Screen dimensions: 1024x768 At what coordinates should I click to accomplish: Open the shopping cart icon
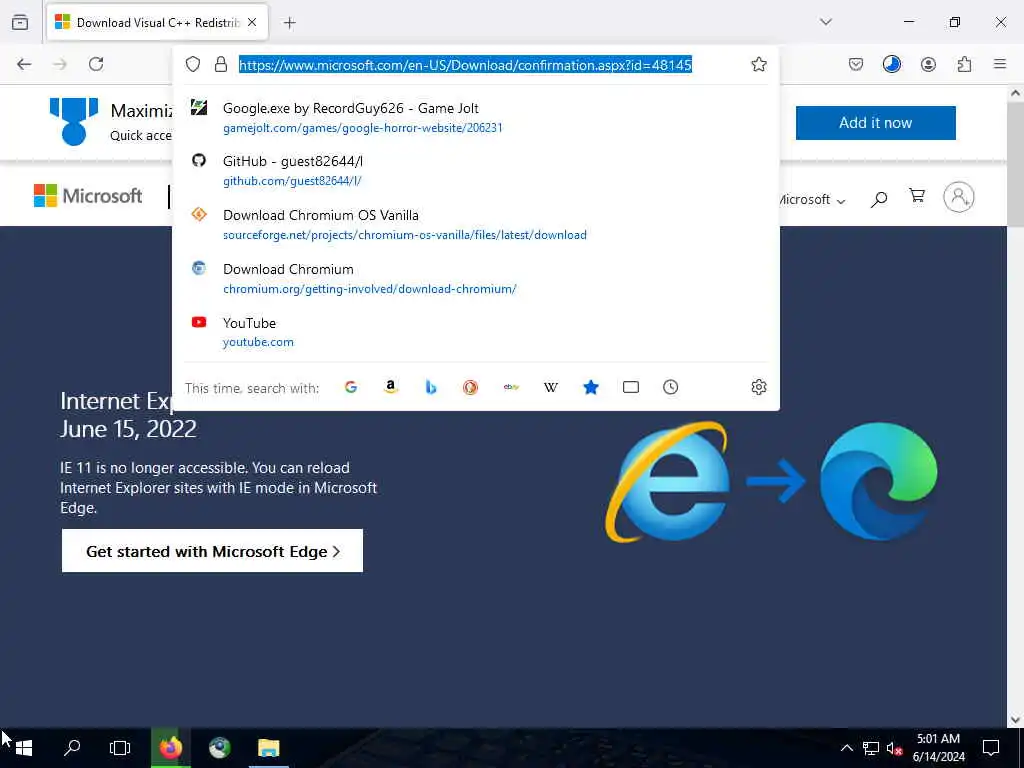pos(917,196)
